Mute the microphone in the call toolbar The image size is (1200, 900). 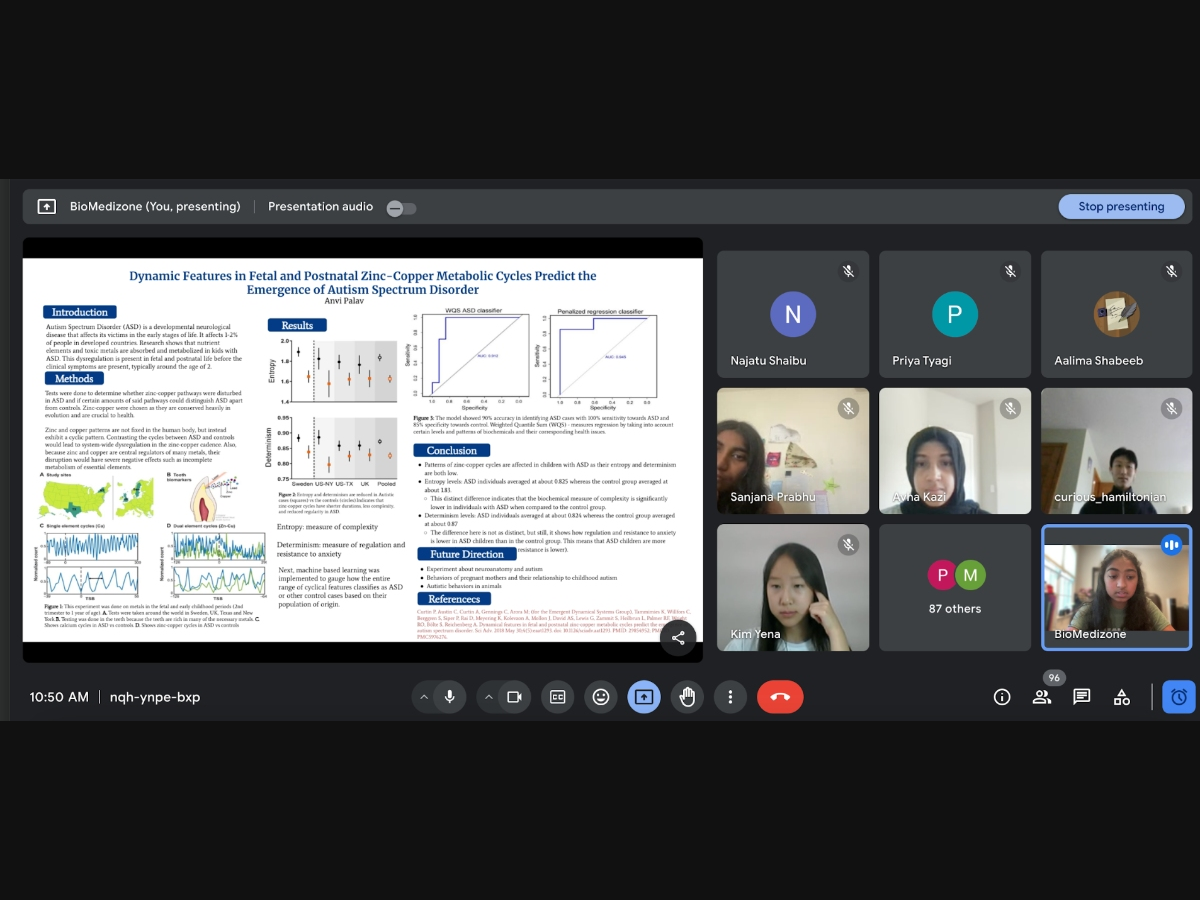[450, 697]
